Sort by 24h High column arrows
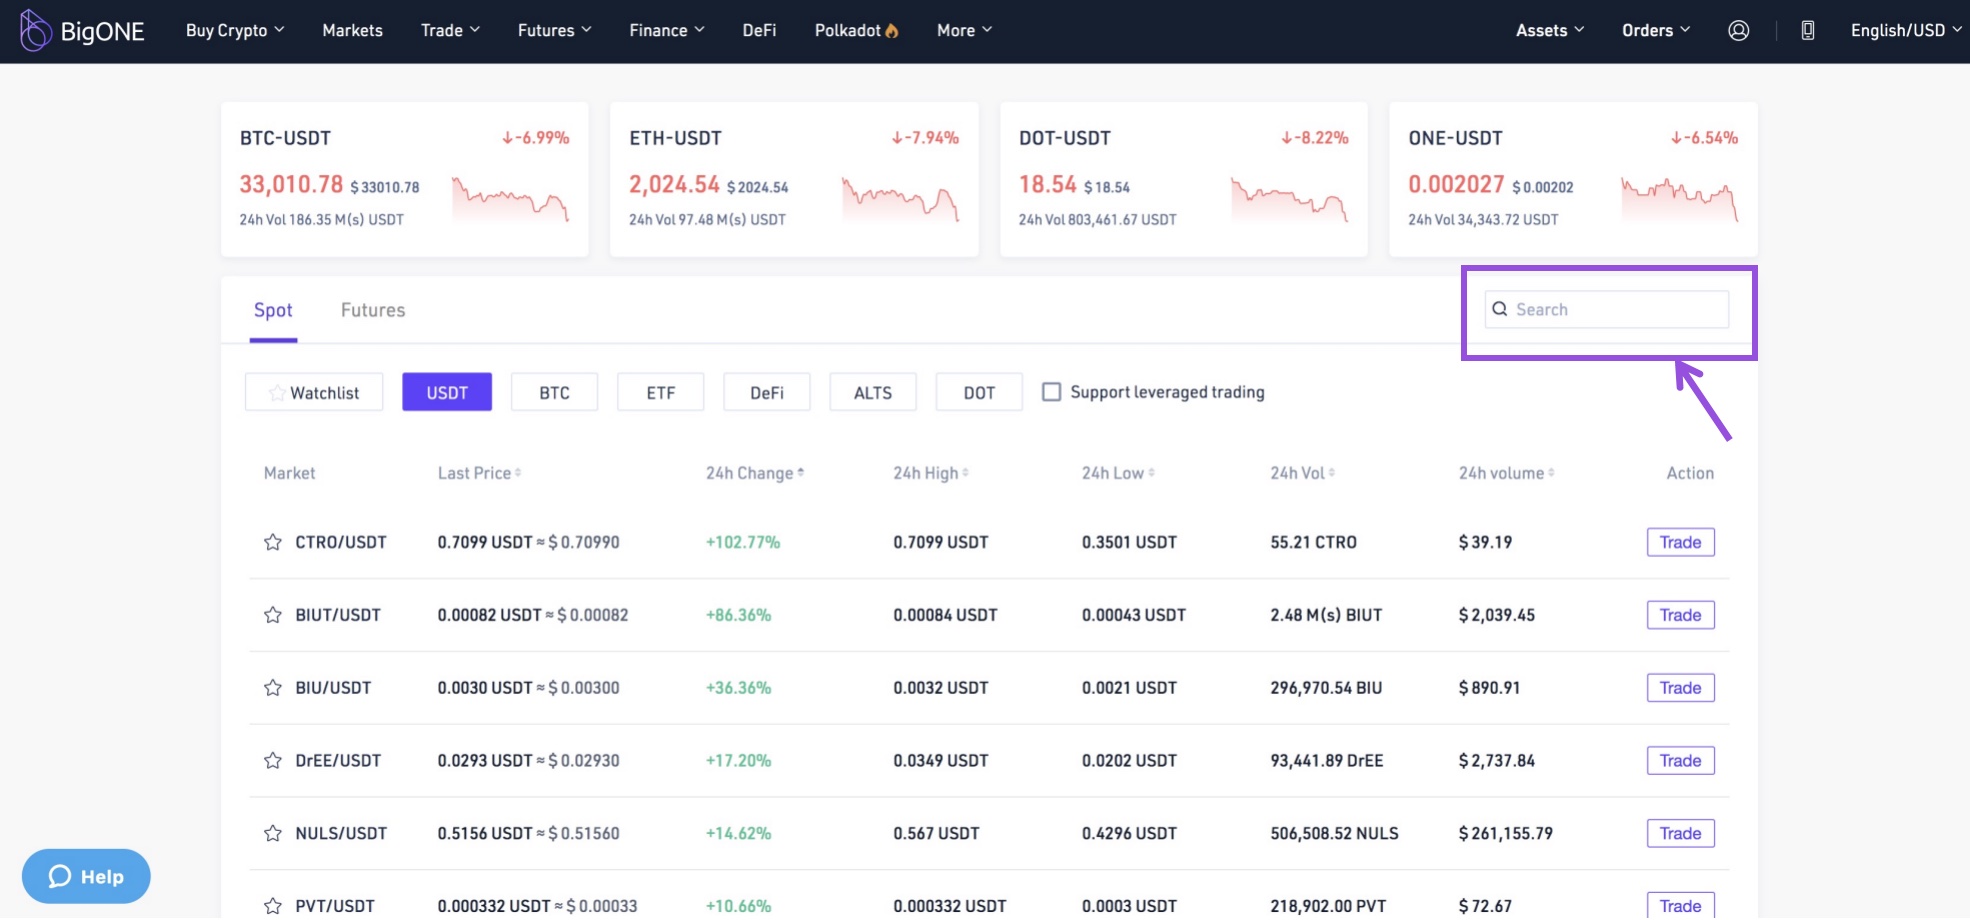This screenshot has width=1970, height=920. pyautogui.click(x=965, y=473)
